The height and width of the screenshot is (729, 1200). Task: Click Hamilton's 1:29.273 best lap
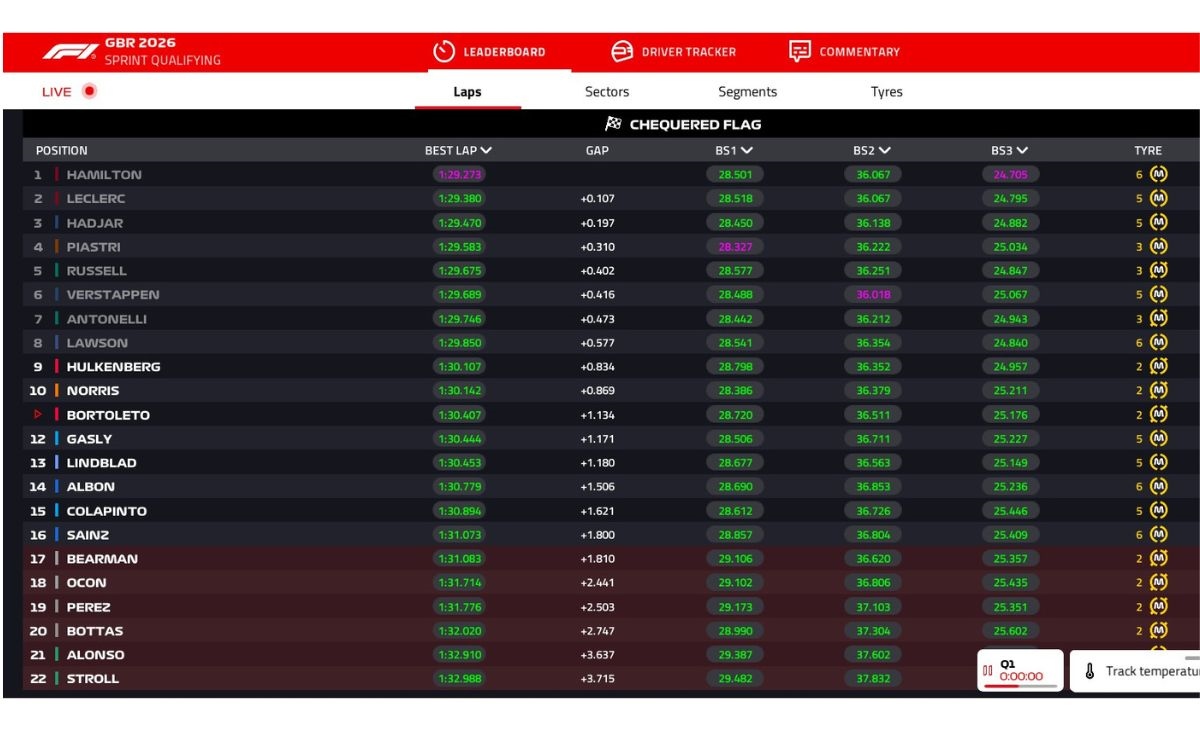click(x=459, y=174)
